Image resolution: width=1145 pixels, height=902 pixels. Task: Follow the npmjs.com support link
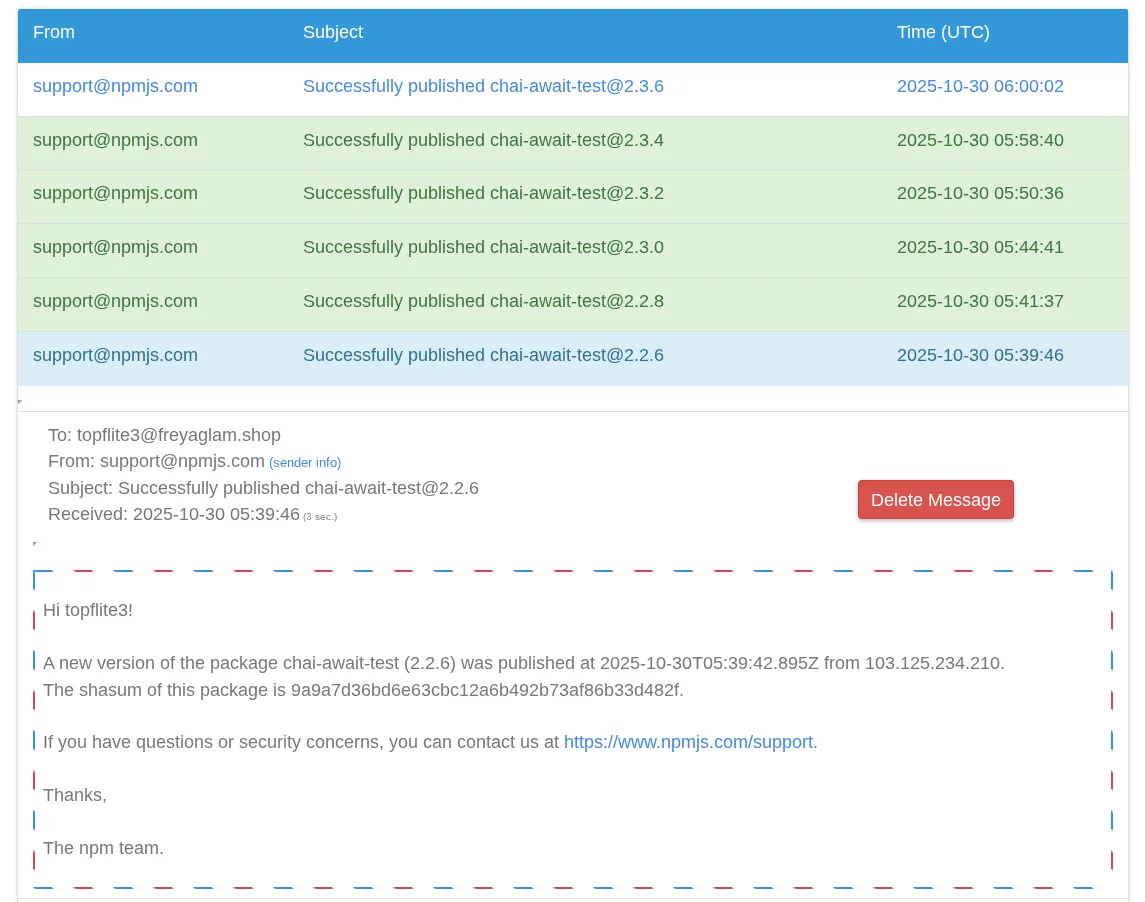[688, 742]
